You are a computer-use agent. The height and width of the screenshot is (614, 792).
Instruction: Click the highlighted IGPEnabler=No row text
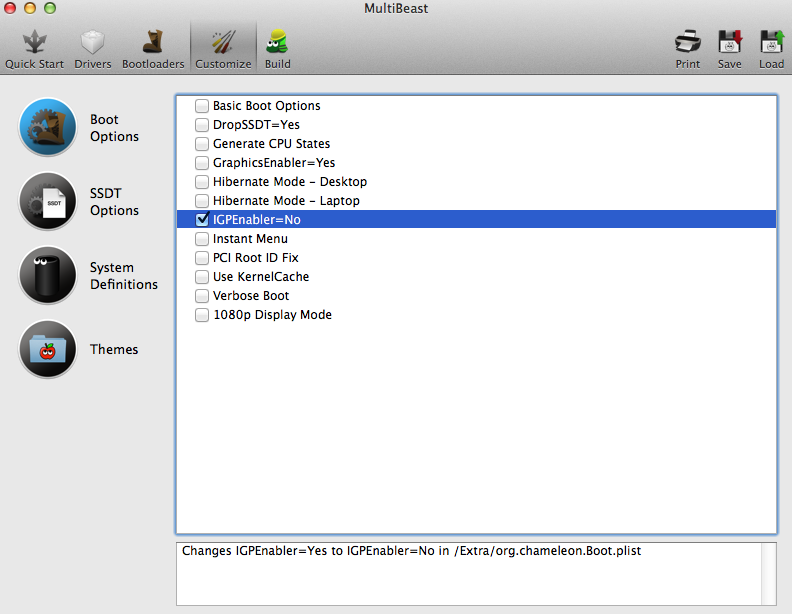click(257, 220)
